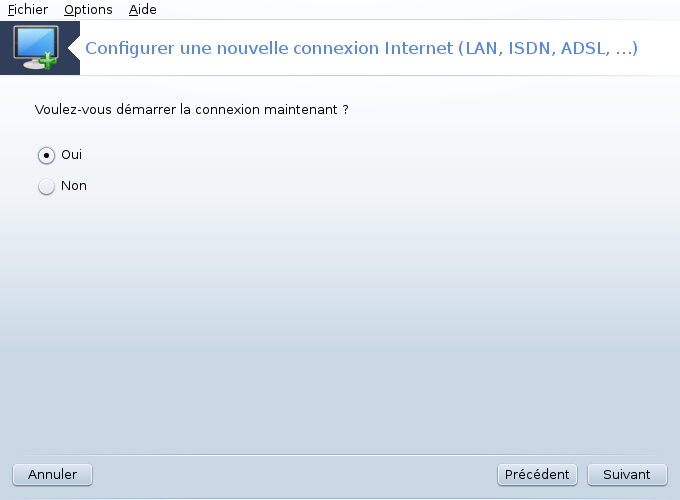Select the Oui radio button circle
680x500 pixels.
46,155
